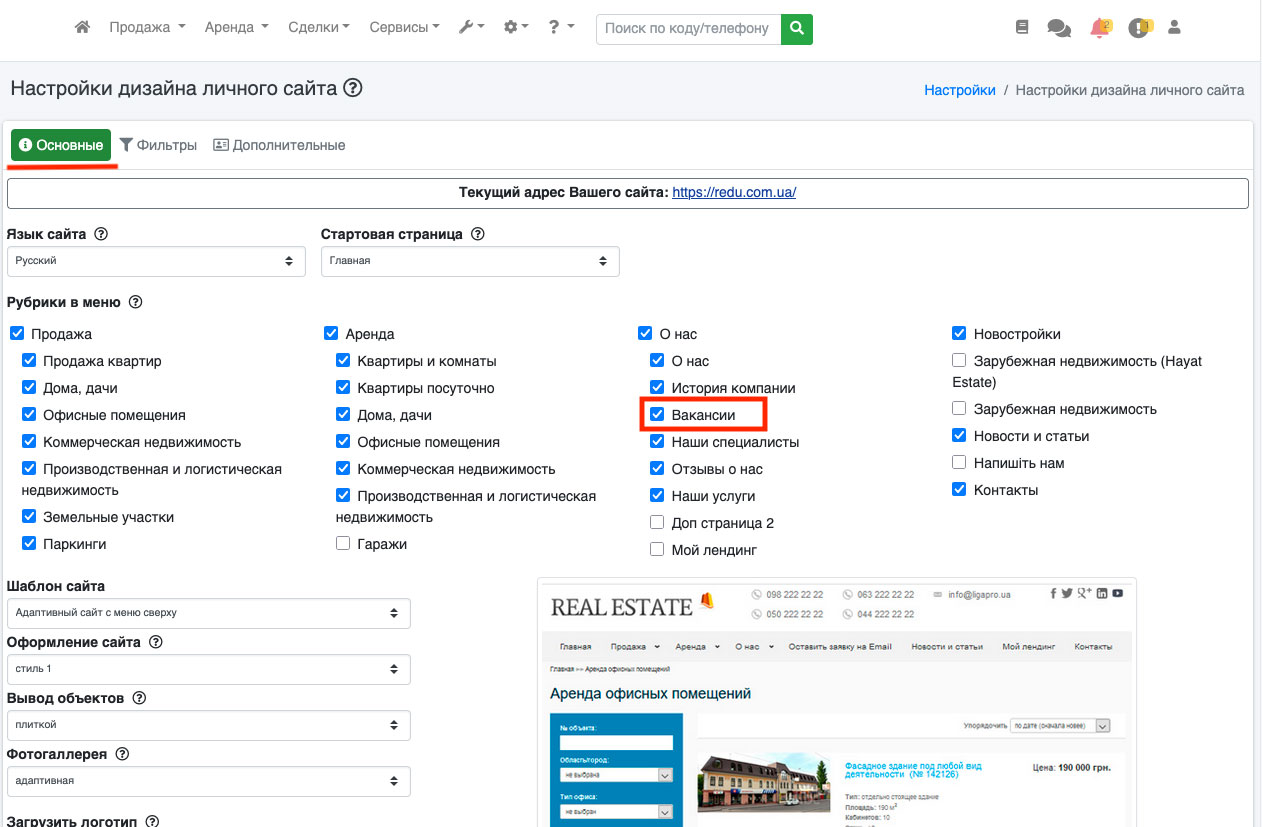Click the user profile icon
This screenshot has height=827, width=1262.
coord(1174,28)
